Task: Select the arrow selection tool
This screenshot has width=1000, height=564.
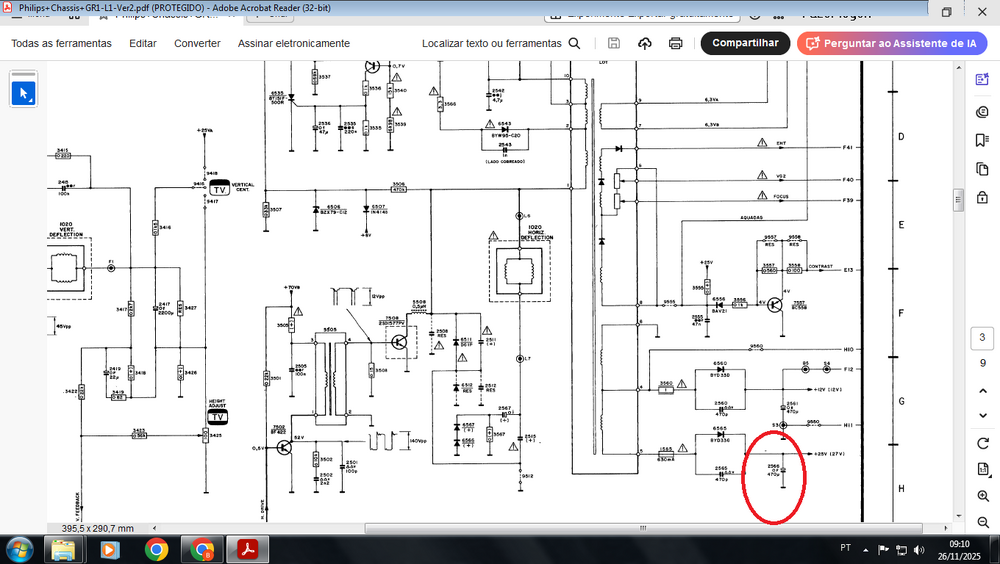Action: (24, 93)
